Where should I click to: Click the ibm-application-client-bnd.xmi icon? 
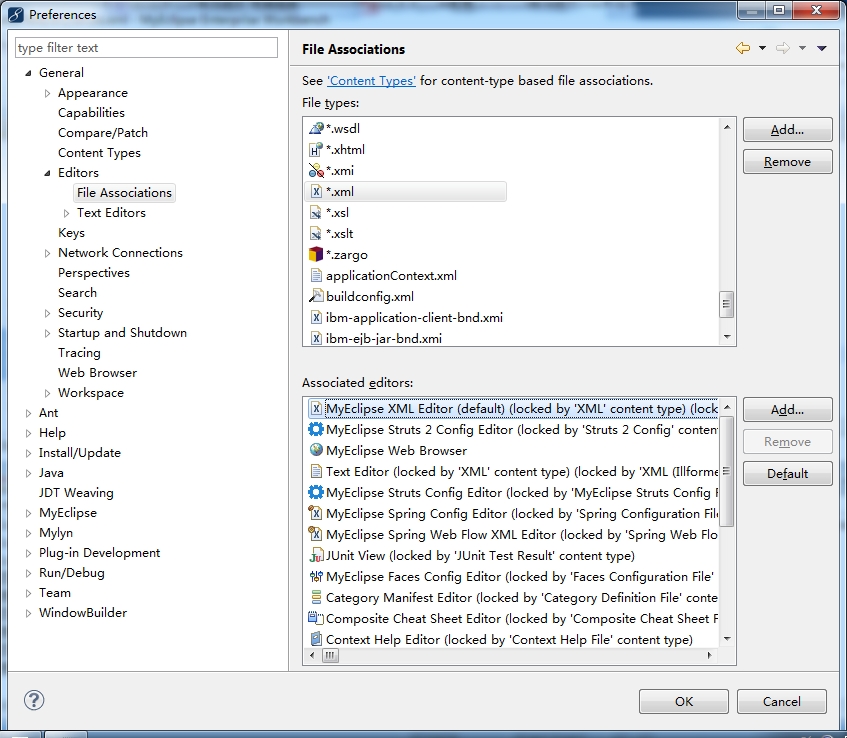coord(316,318)
